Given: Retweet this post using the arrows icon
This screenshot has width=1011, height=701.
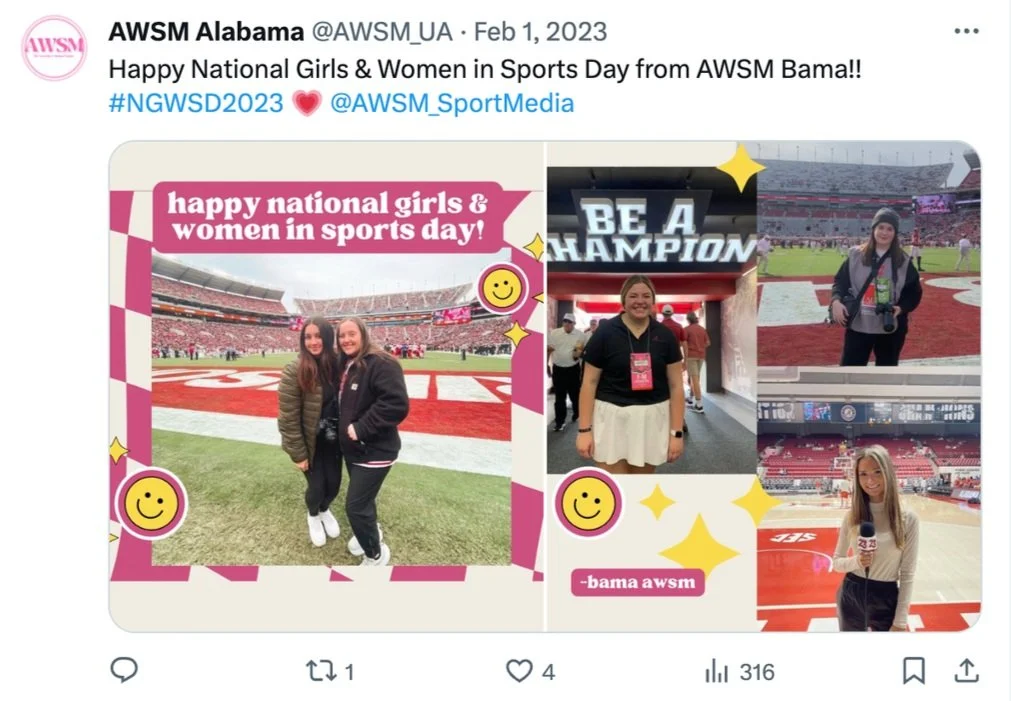Looking at the screenshot, I should coord(320,671).
